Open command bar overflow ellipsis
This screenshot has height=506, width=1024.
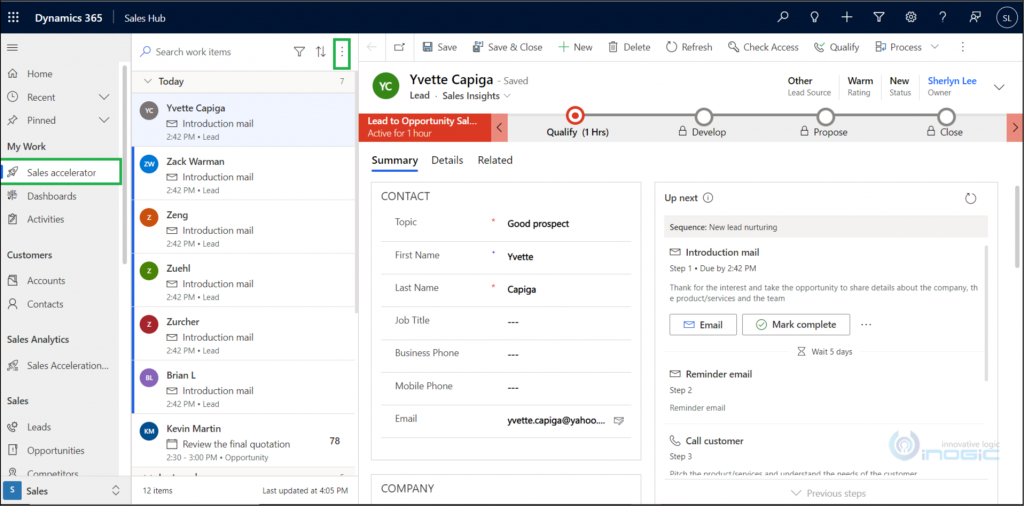[962, 47]
